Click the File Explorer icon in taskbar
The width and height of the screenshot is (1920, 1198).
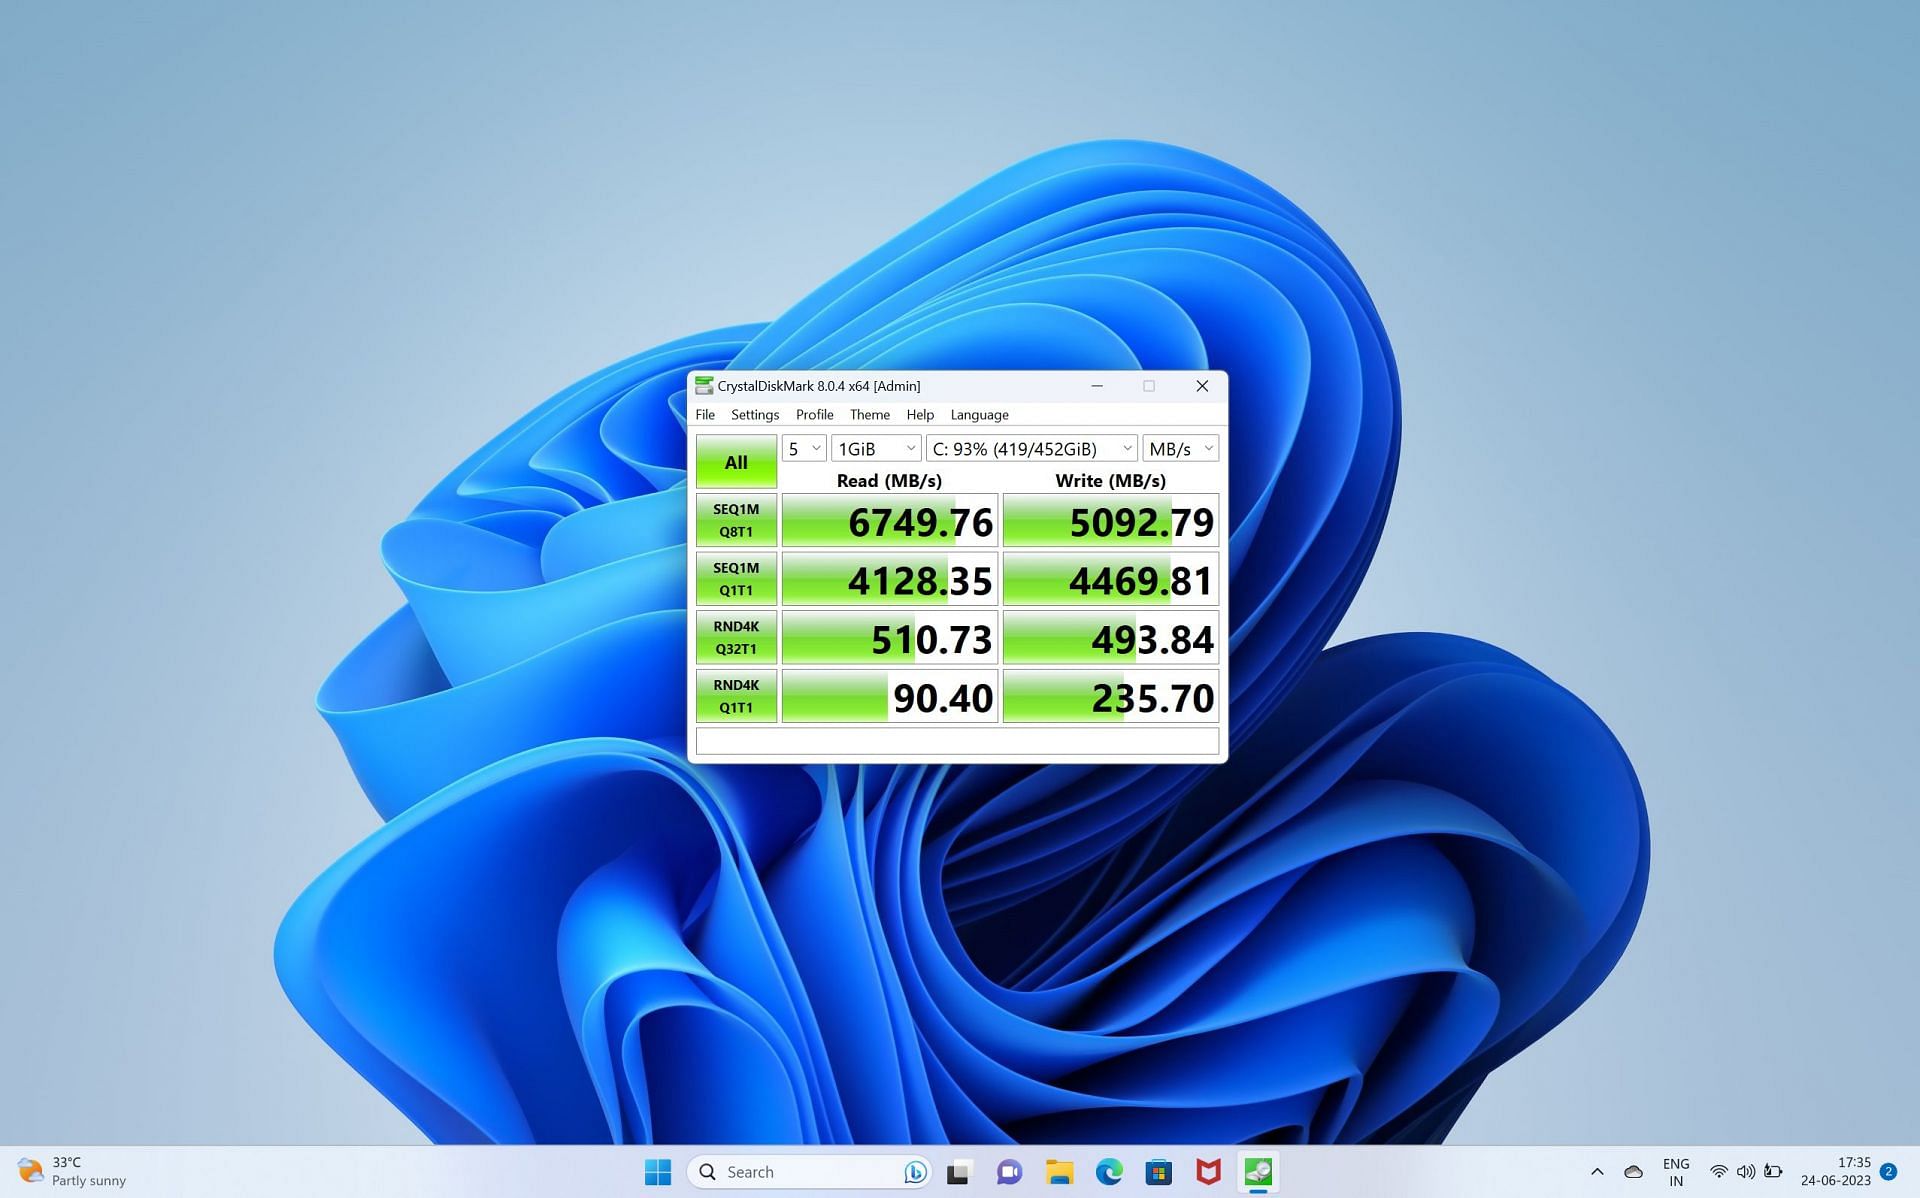click(1059, 1172)
